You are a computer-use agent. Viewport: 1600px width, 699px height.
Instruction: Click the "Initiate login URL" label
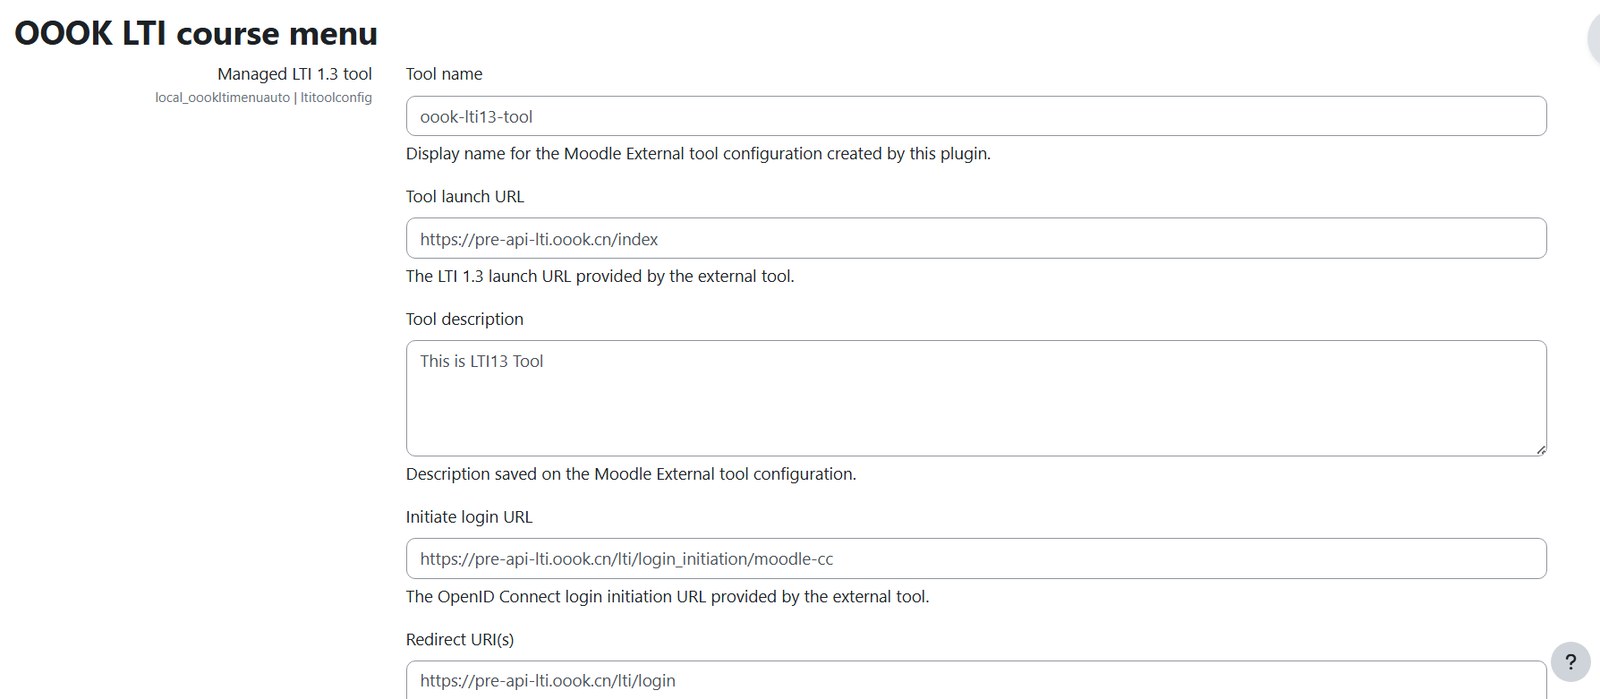[x=469, y=517]
